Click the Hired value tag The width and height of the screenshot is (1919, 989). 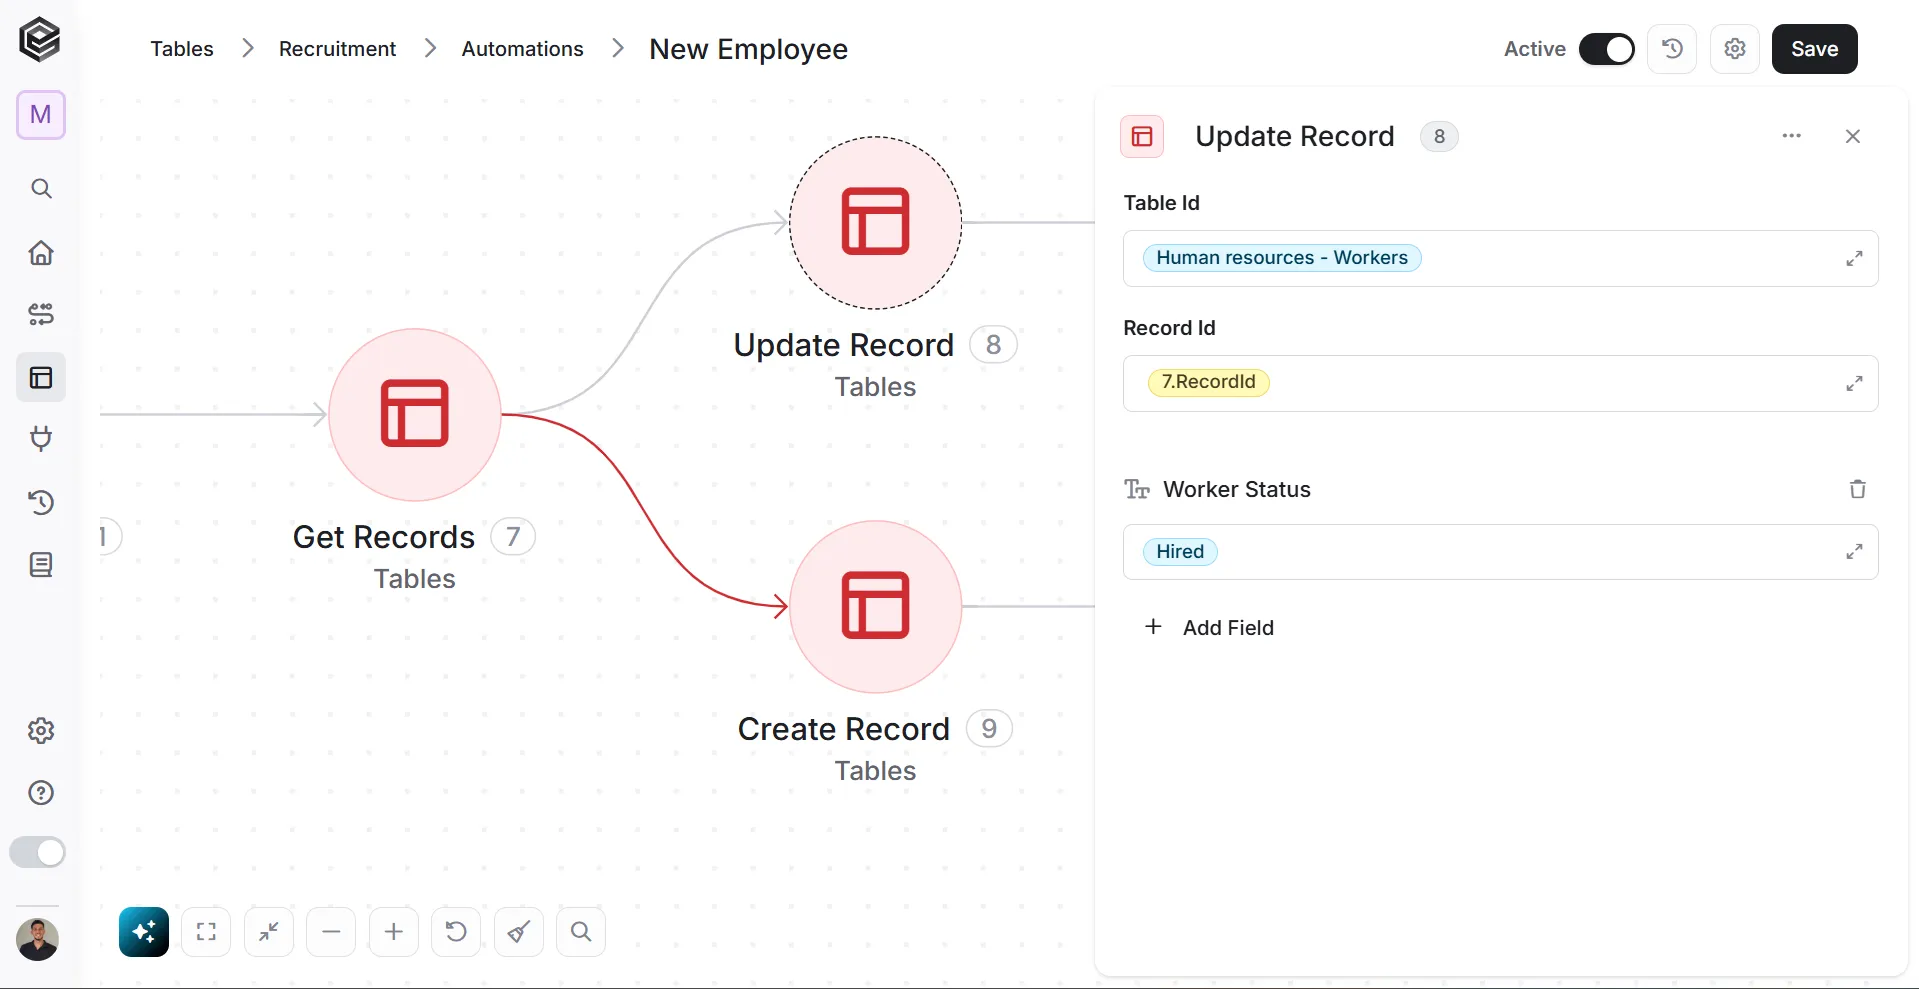point(1180,552)
